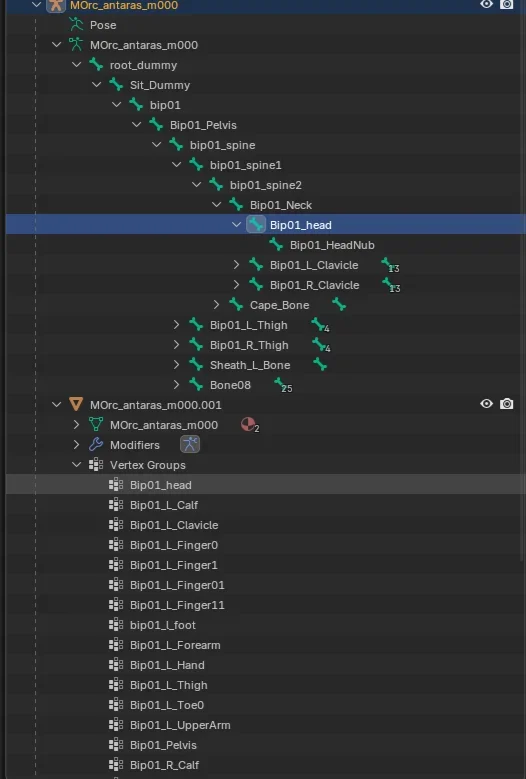Click the highlighted Bip01_head bone icon
Viewport: 526px width, 779px height.
tap(256, 225)
